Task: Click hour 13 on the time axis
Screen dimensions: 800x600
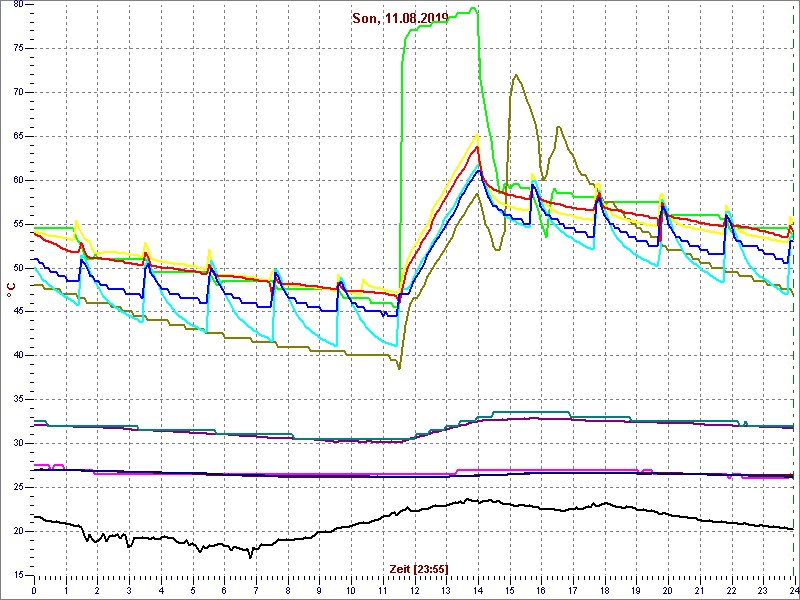Action: [x=446, y=591]
